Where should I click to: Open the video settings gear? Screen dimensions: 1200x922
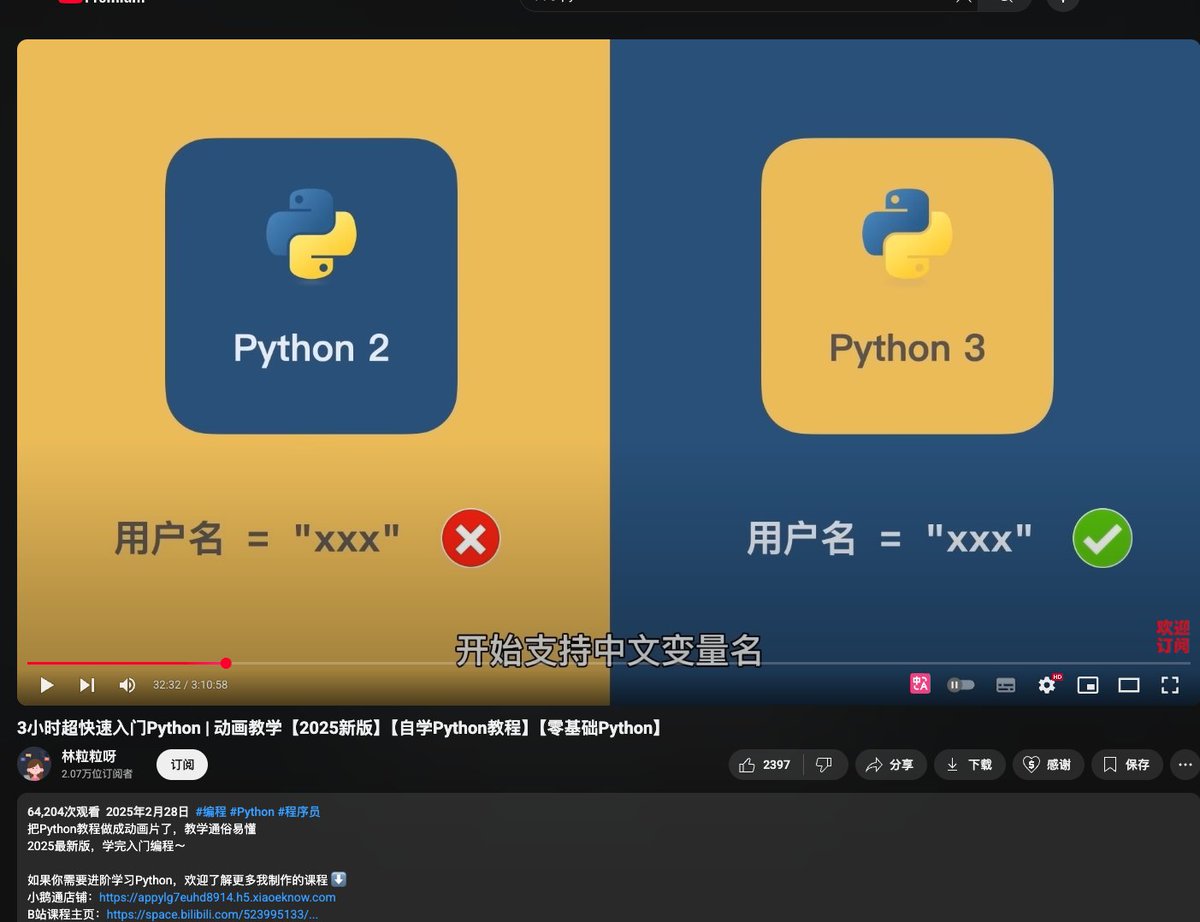(x=1047, y=685)
